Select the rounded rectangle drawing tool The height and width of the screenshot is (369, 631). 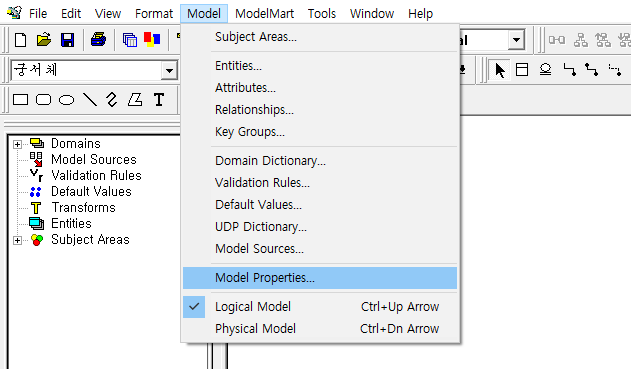click(x=43, y=99)
